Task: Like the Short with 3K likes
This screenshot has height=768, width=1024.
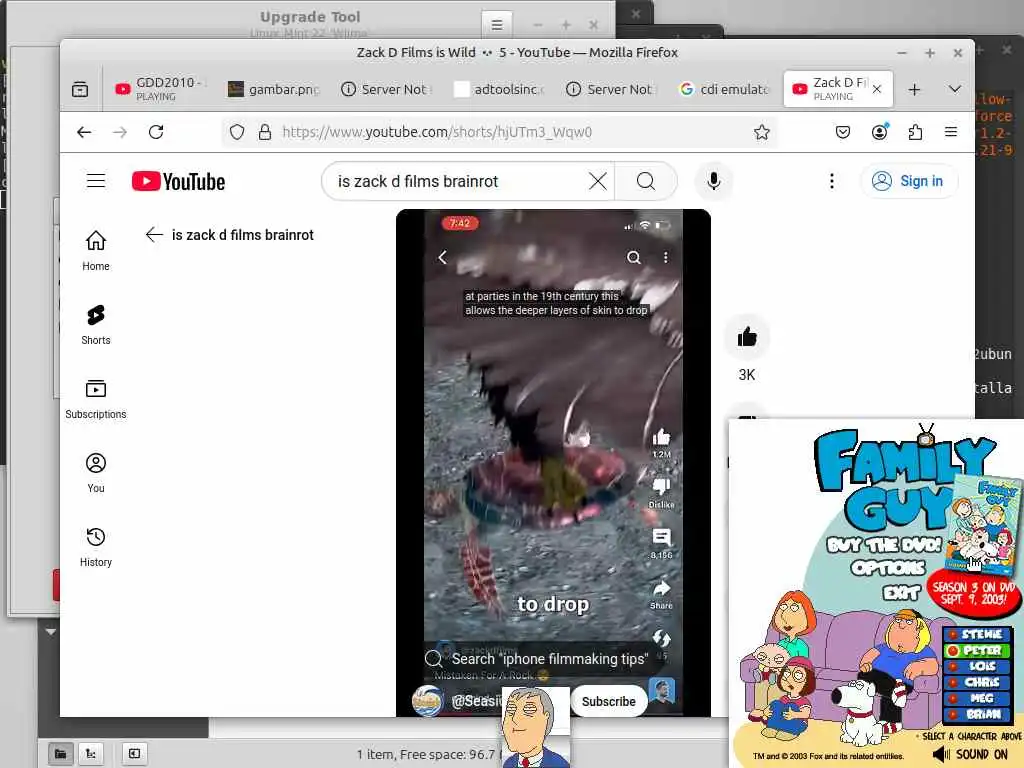Action: pos(747,337)
